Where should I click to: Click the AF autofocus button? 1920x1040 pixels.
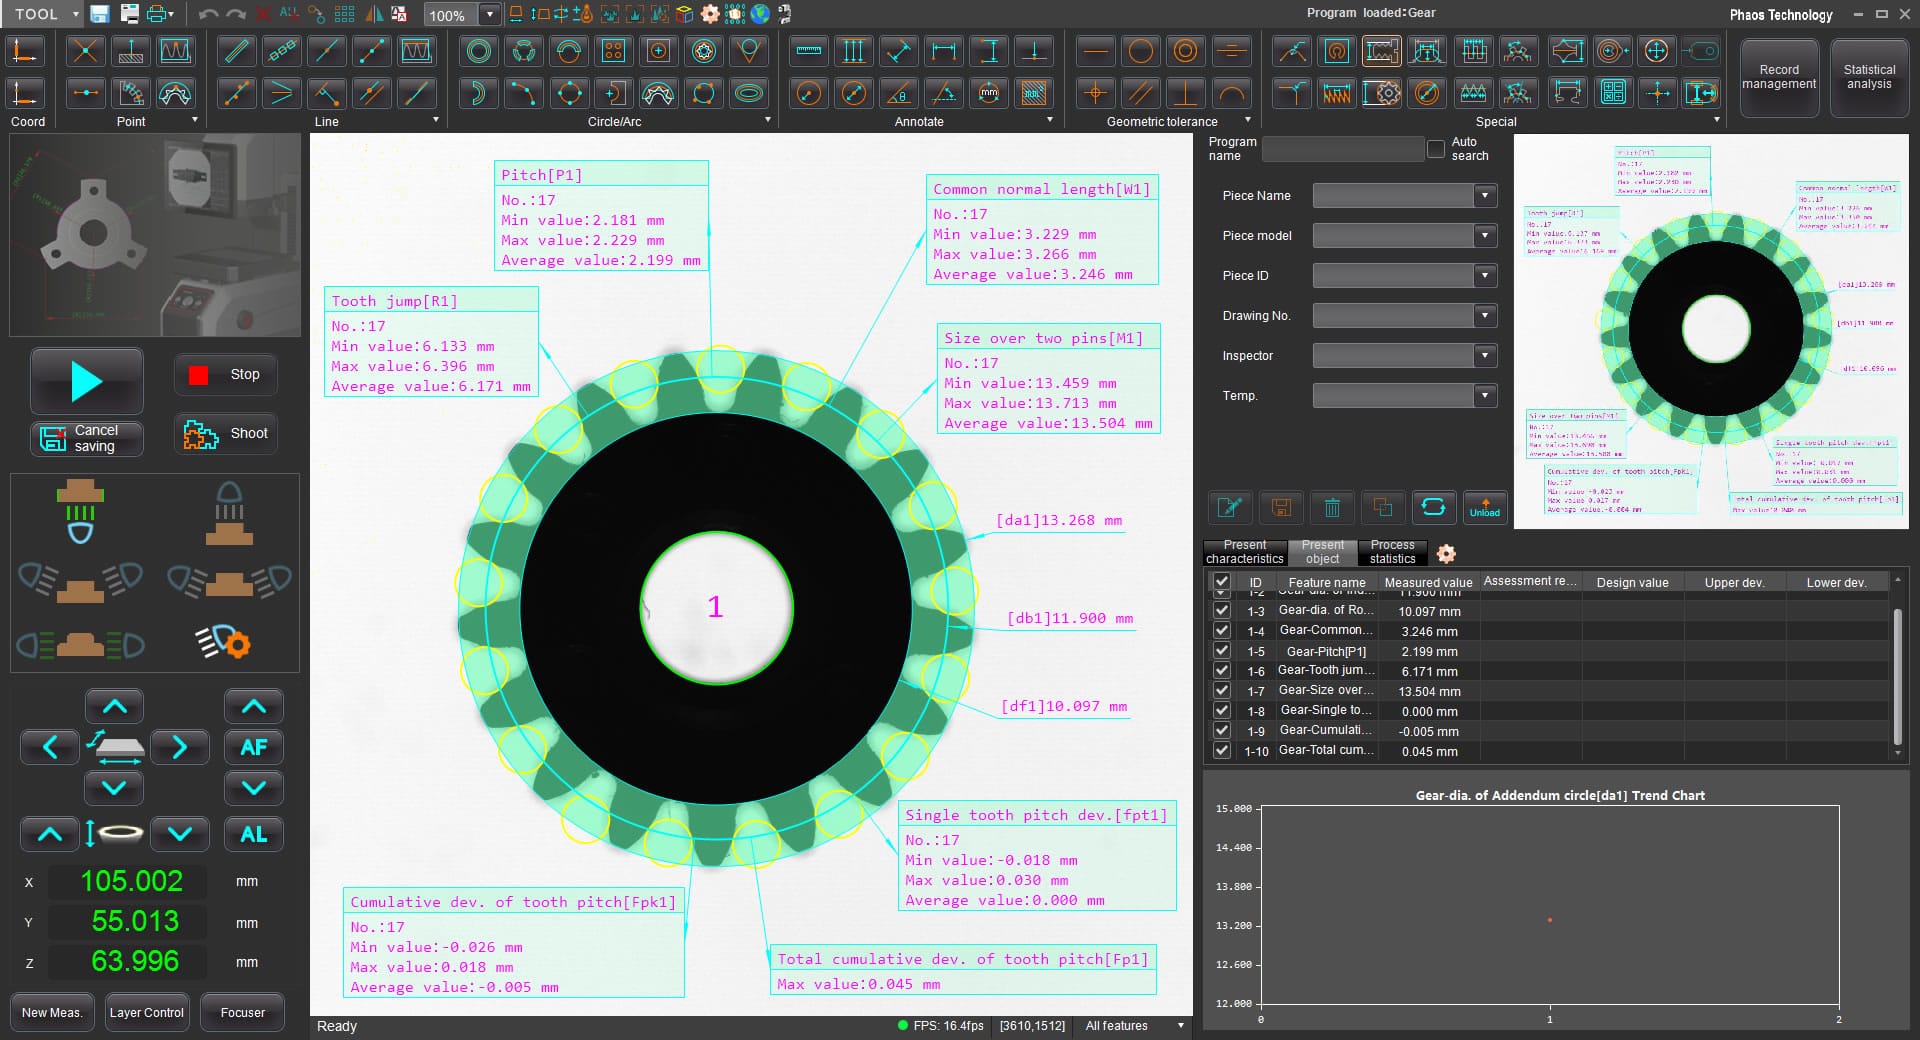(253, 747)
